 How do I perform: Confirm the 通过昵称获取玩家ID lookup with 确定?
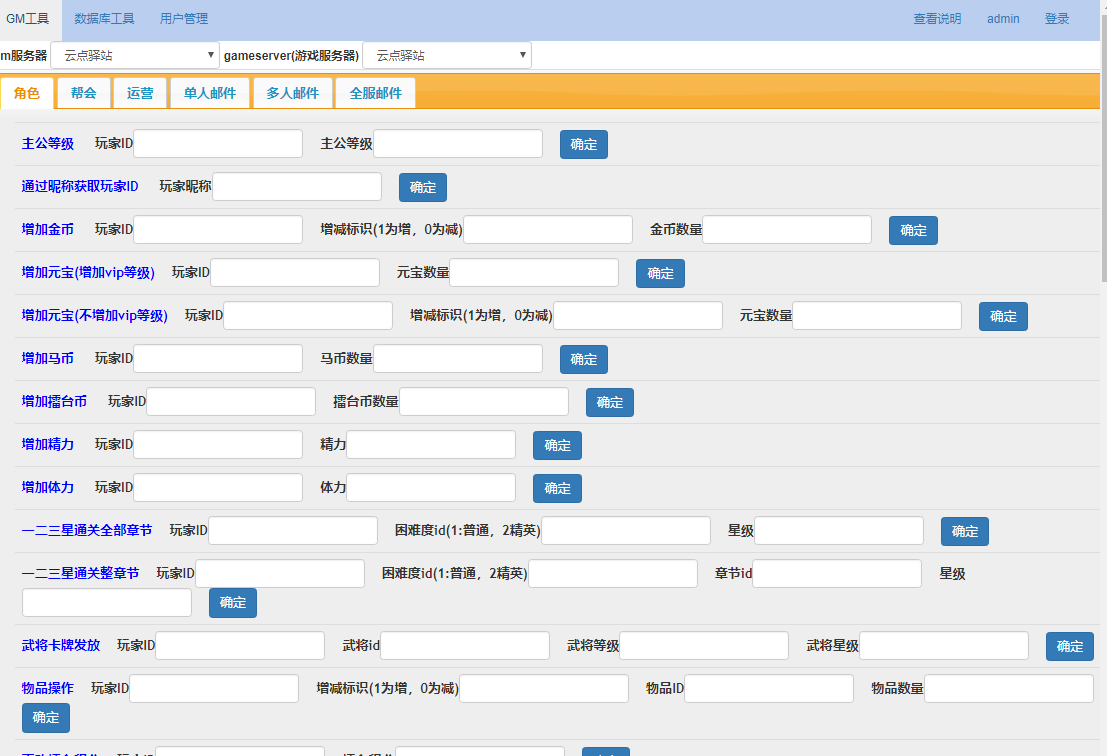(x=422, y=188)
